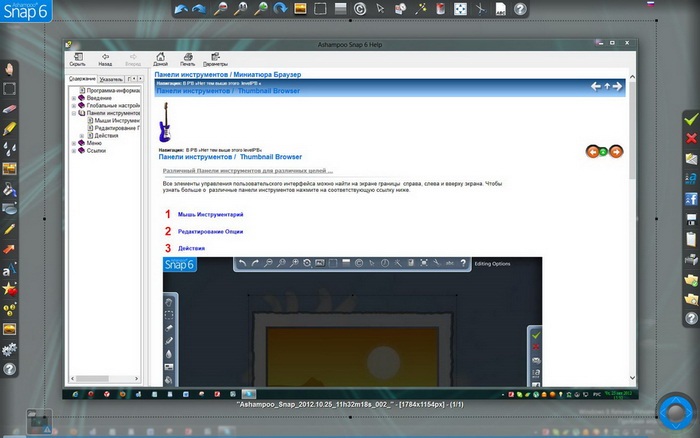The width and height of the screenshot is (700, 438).
Task: Select the pencil drawing tool
Action: tap(9, 229)
